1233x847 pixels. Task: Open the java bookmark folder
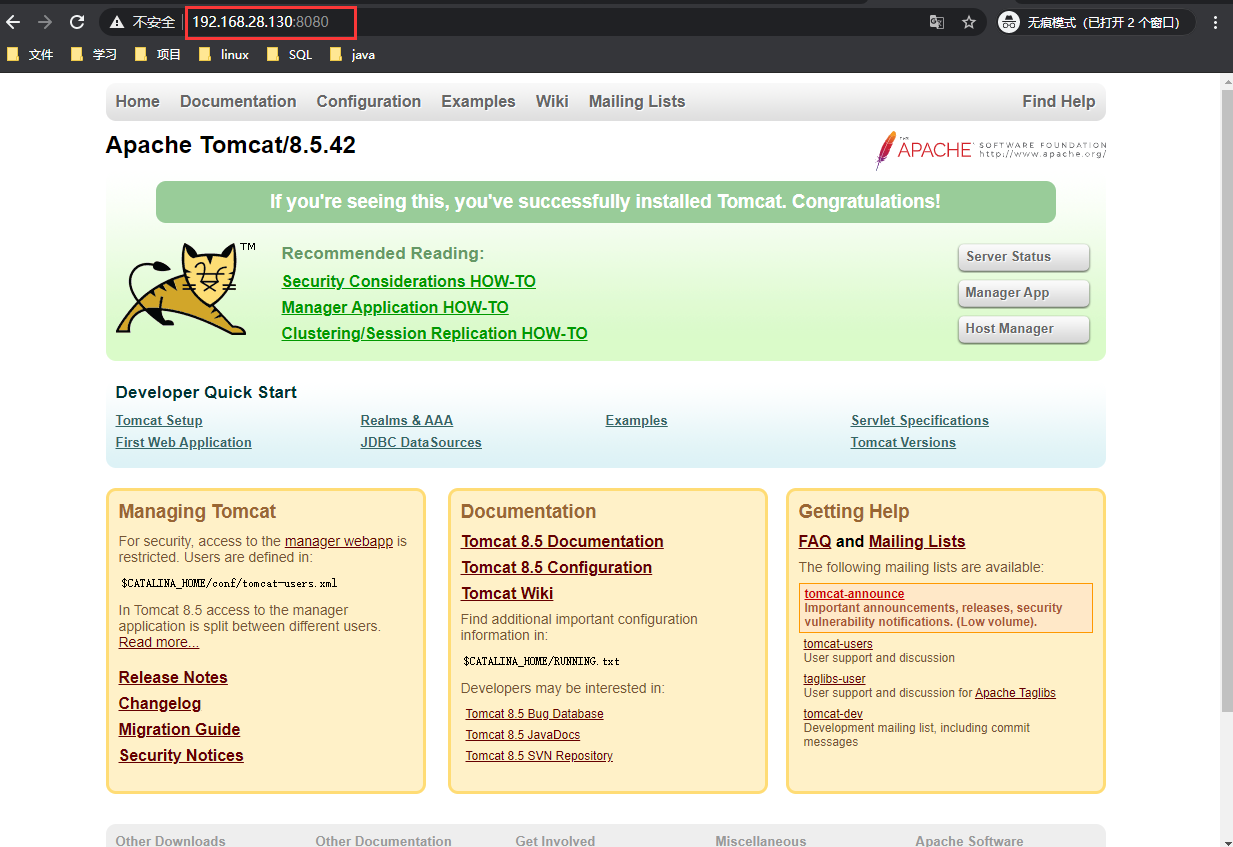[x=353, y=55]
